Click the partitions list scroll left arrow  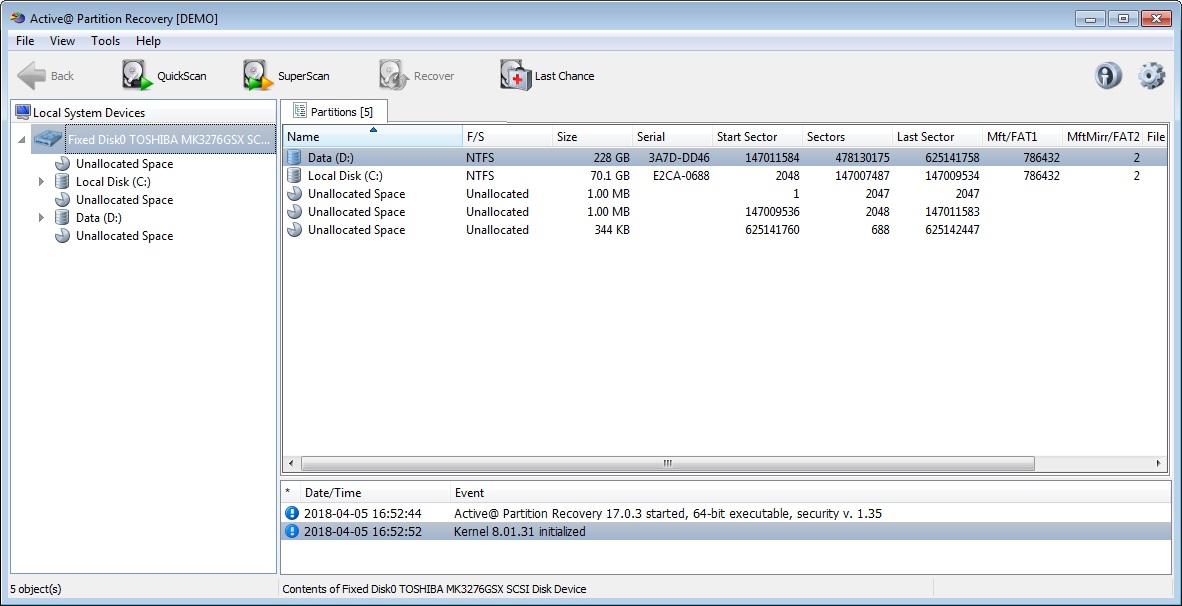pos(291,464)
